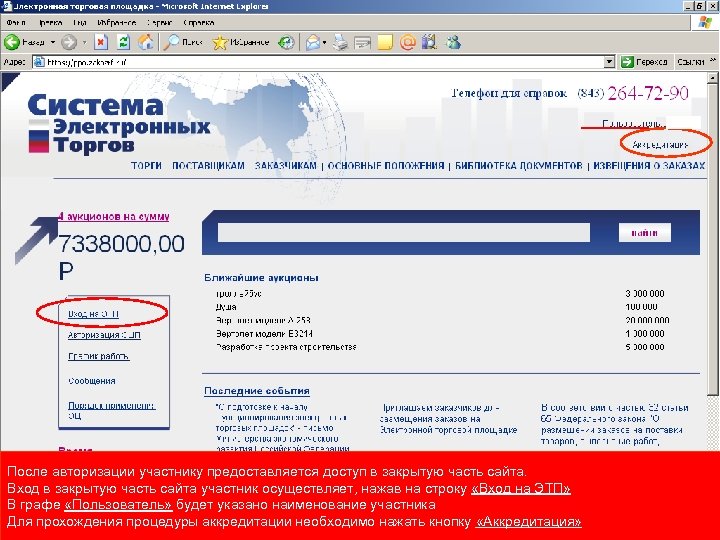Click the Mail envelope toolbar icon
The height and width of the screenshot is (540, 720).
(313, 42)
